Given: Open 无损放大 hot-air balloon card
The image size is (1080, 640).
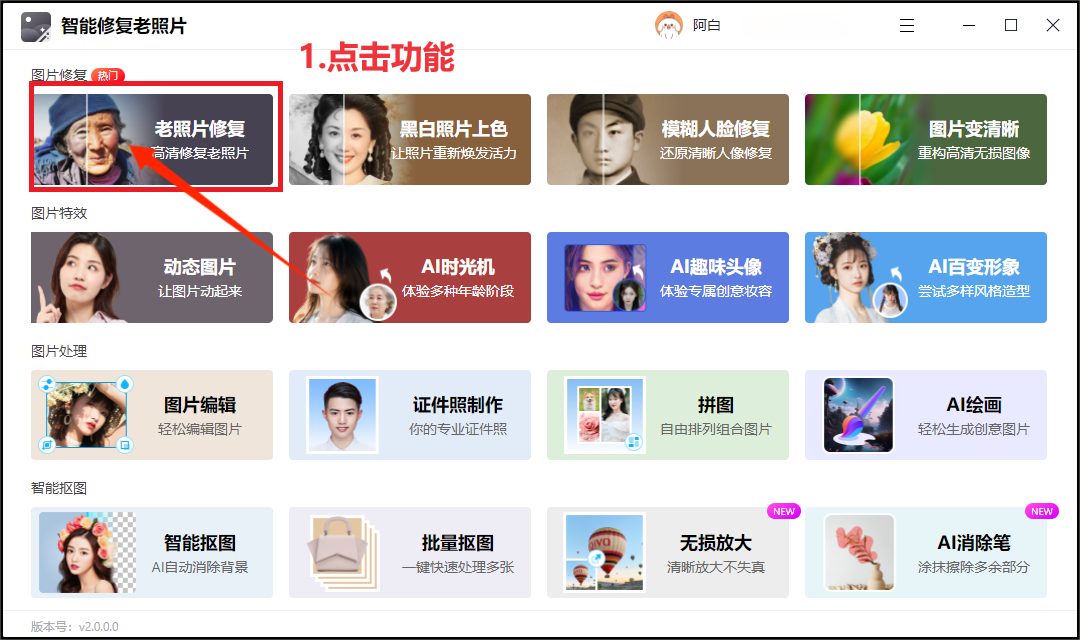Looking at the screenshot, I should click(x=667, y=553).
